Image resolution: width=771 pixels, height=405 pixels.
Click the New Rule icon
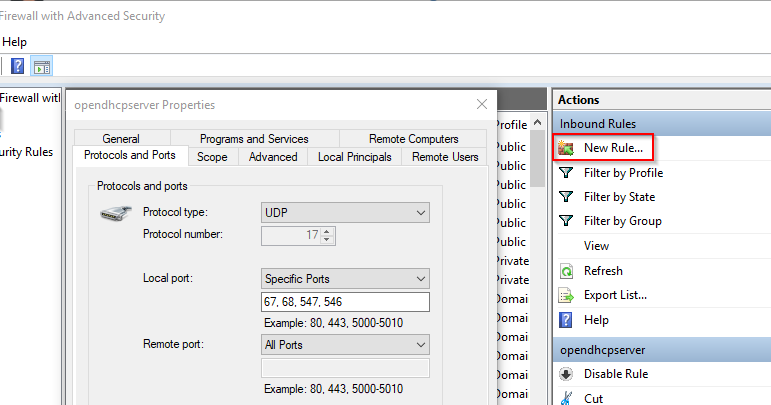(x=566, y=148)
